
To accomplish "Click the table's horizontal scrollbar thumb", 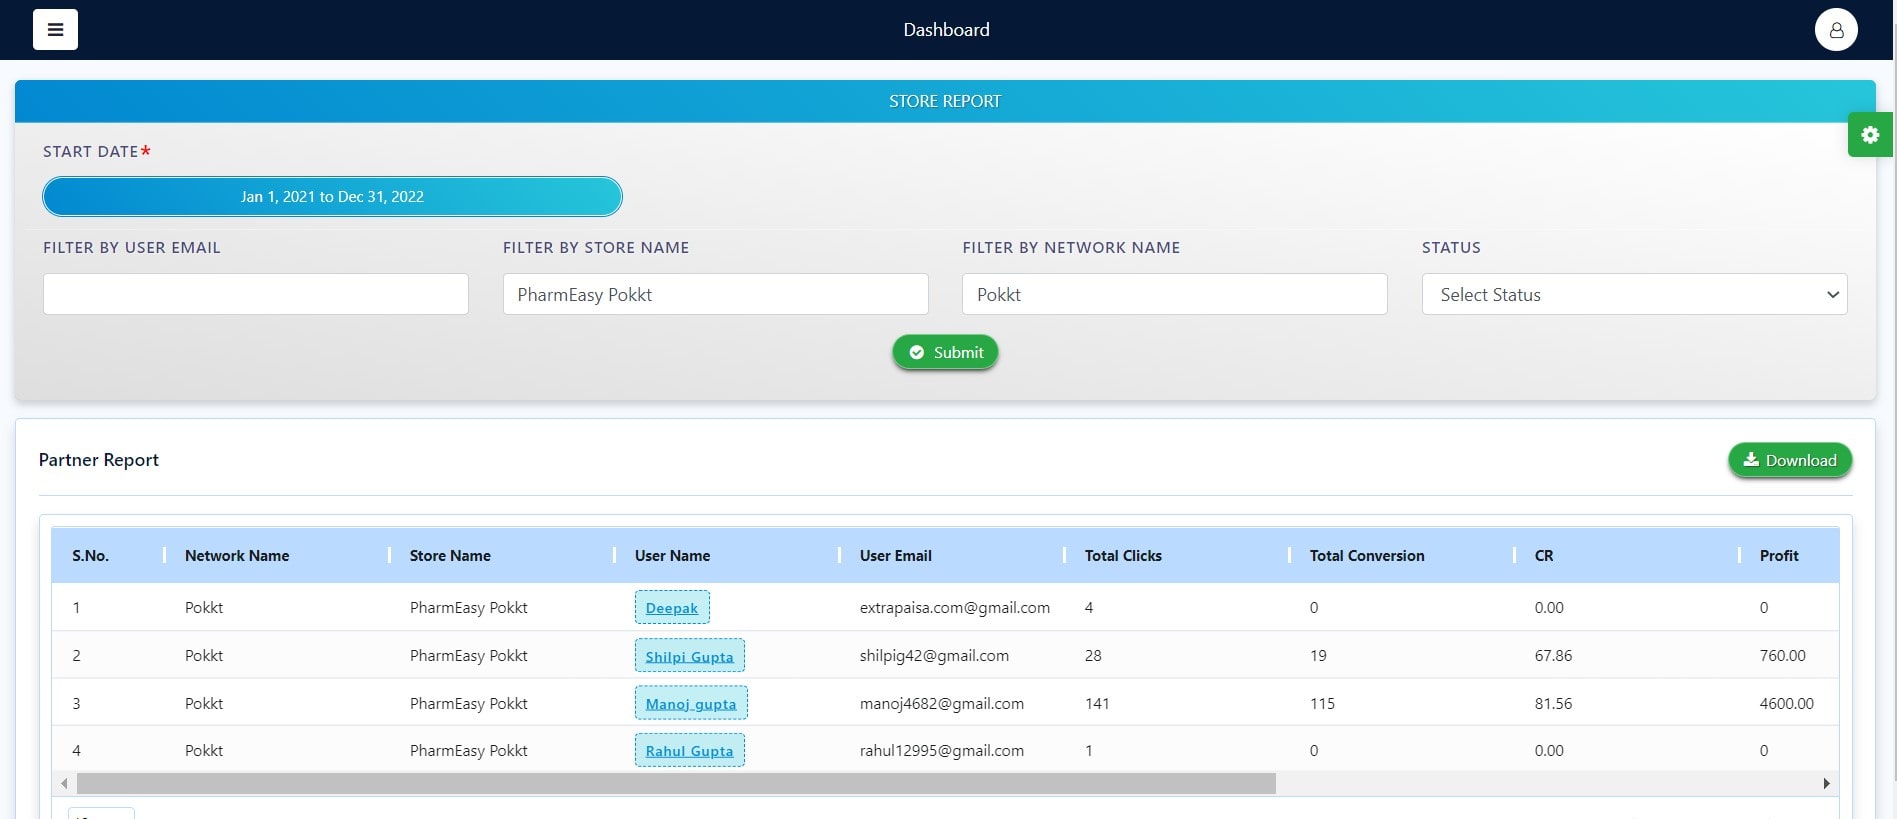I will [x=676, y=783].
